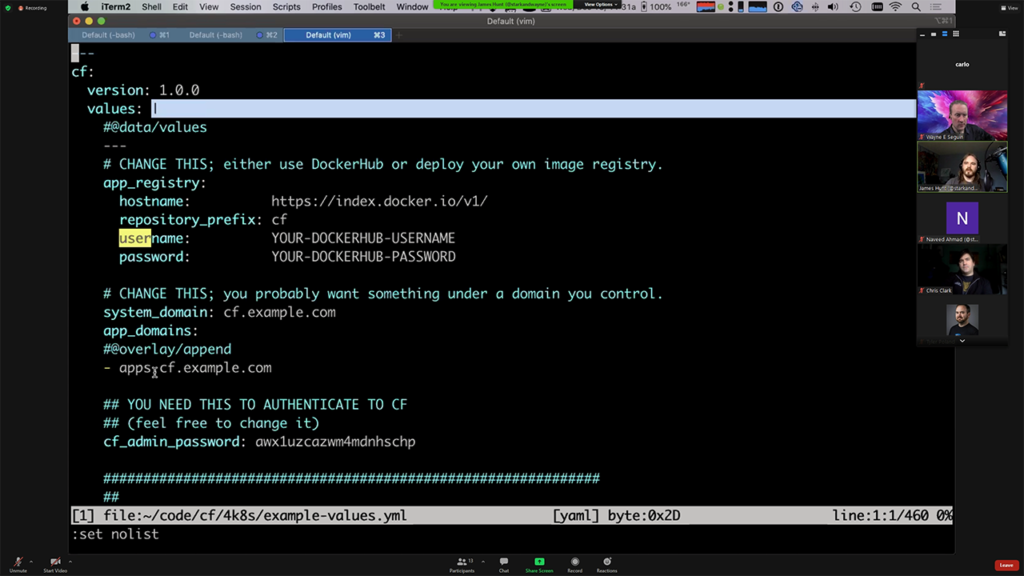Switch to the first Default (-bash) tab

pos(123,35)
